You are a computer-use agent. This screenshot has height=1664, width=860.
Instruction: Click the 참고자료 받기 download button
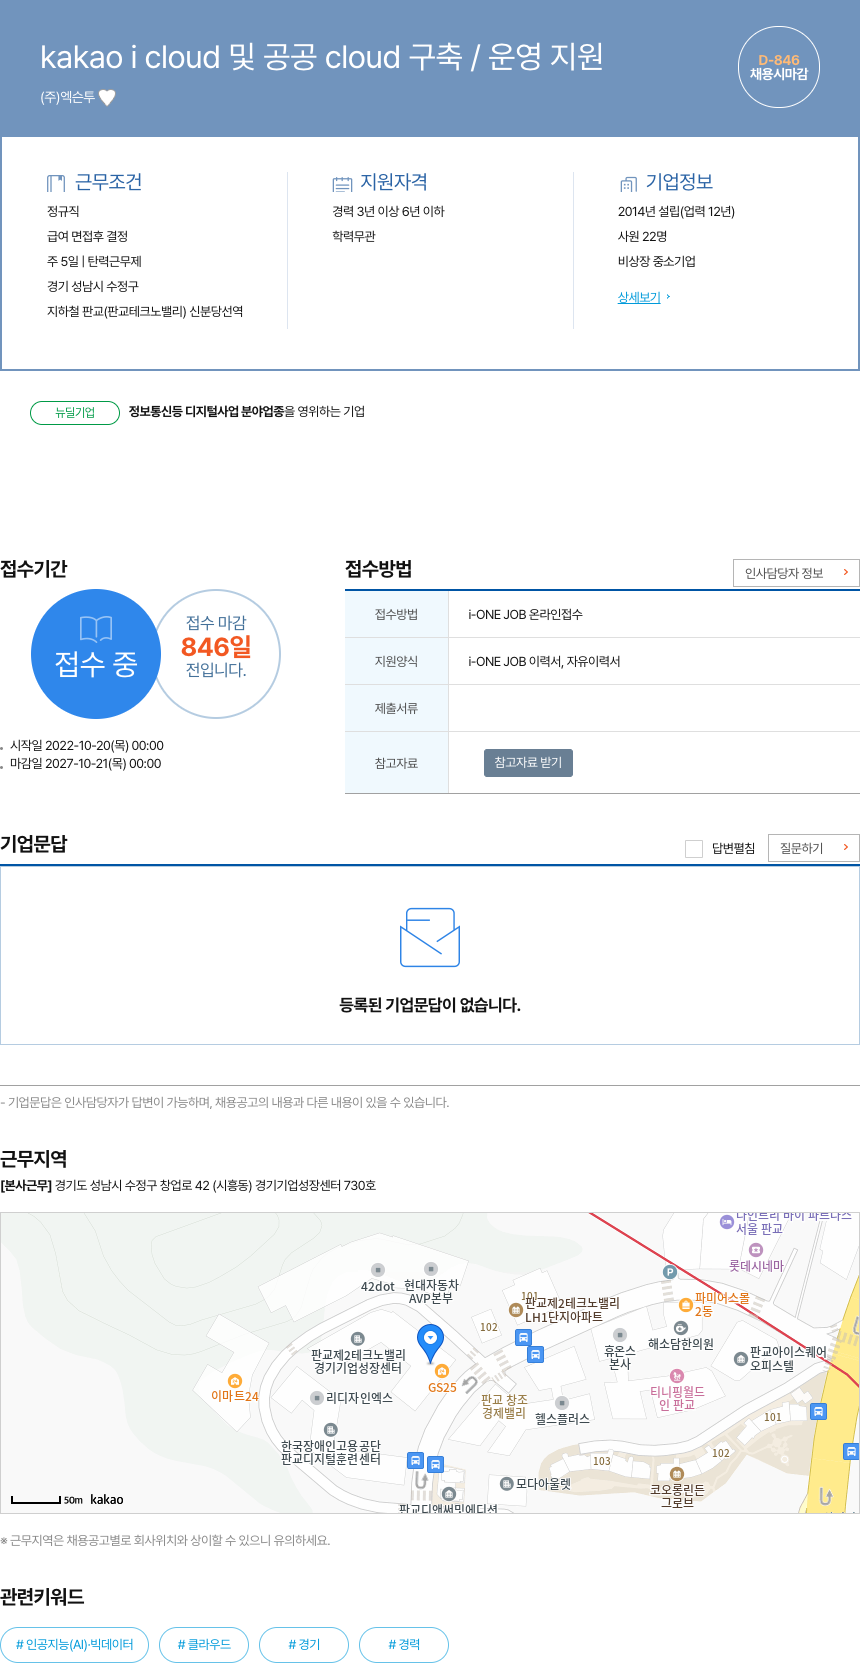(x=528, y=763)
